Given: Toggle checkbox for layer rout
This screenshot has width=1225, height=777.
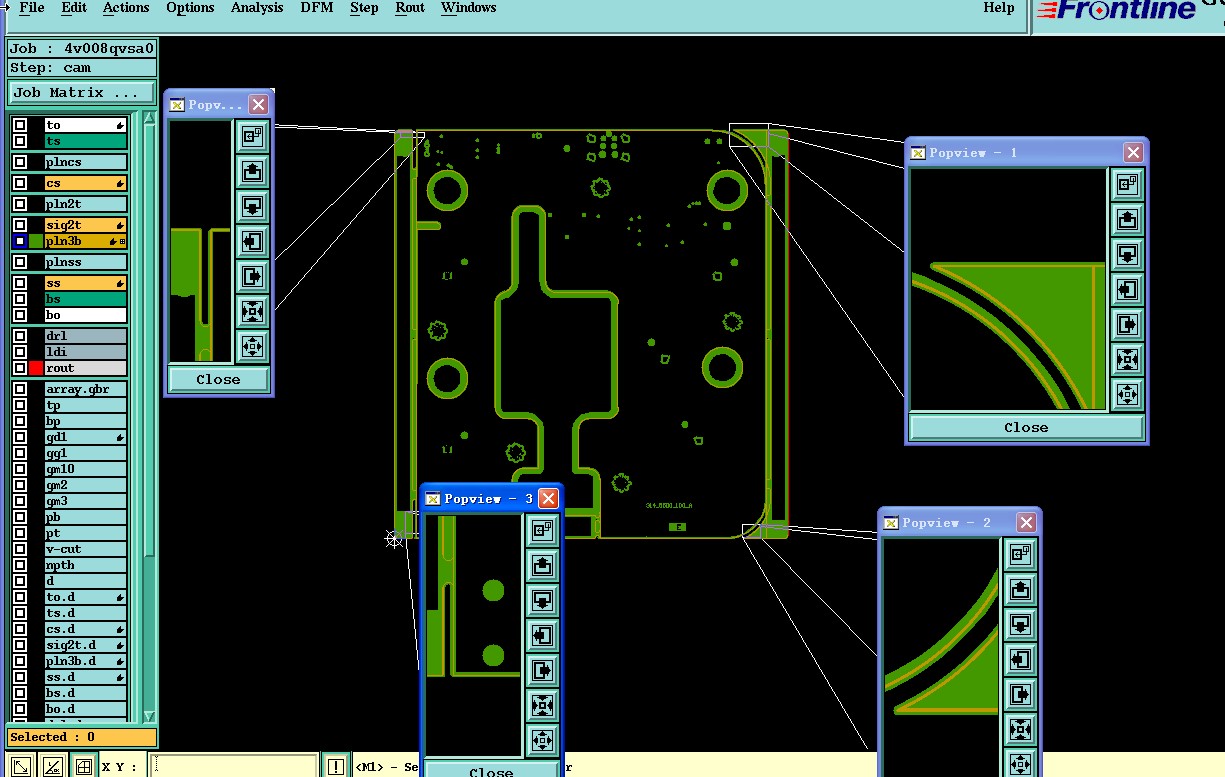Looking at the screenshot, I should [20, 368].
